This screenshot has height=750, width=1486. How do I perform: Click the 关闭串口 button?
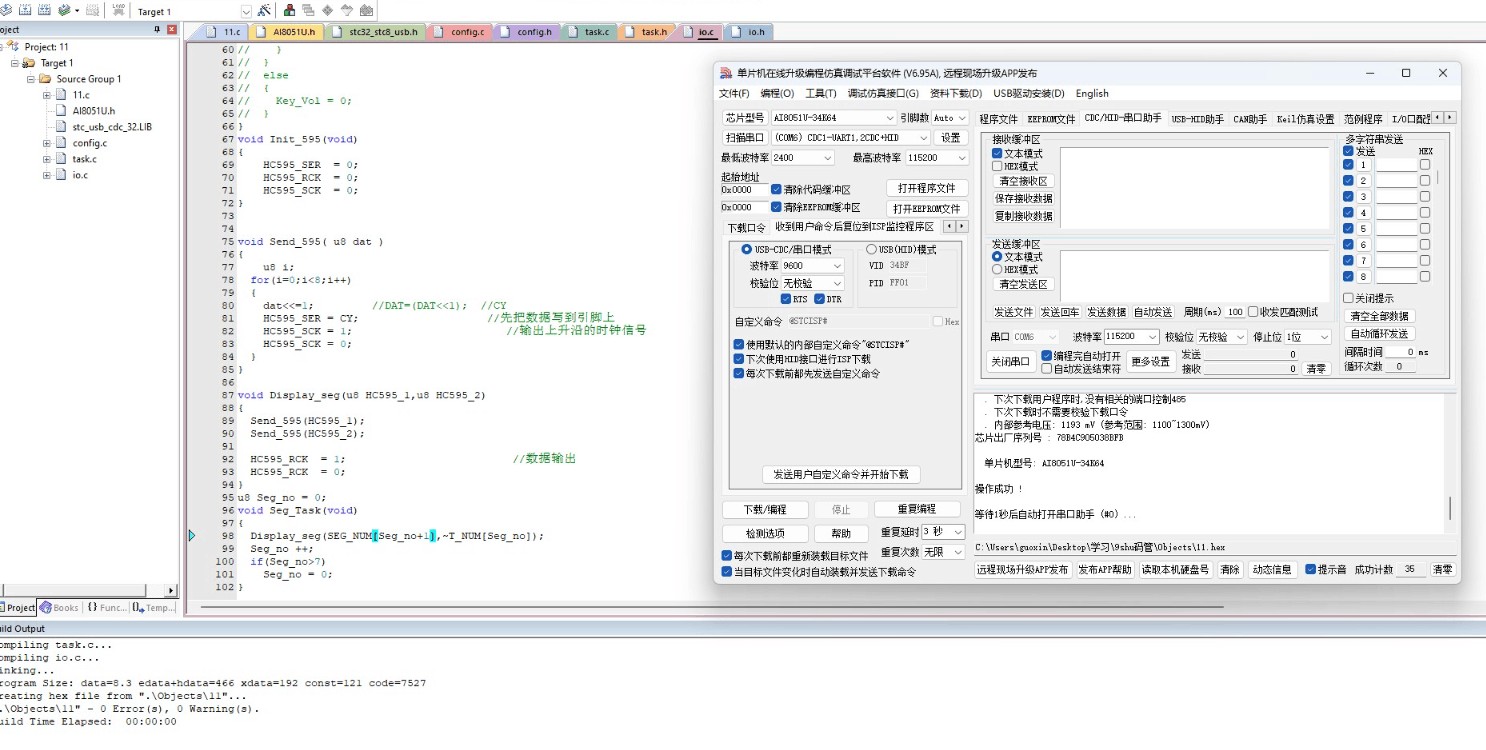click(1009, 361)
